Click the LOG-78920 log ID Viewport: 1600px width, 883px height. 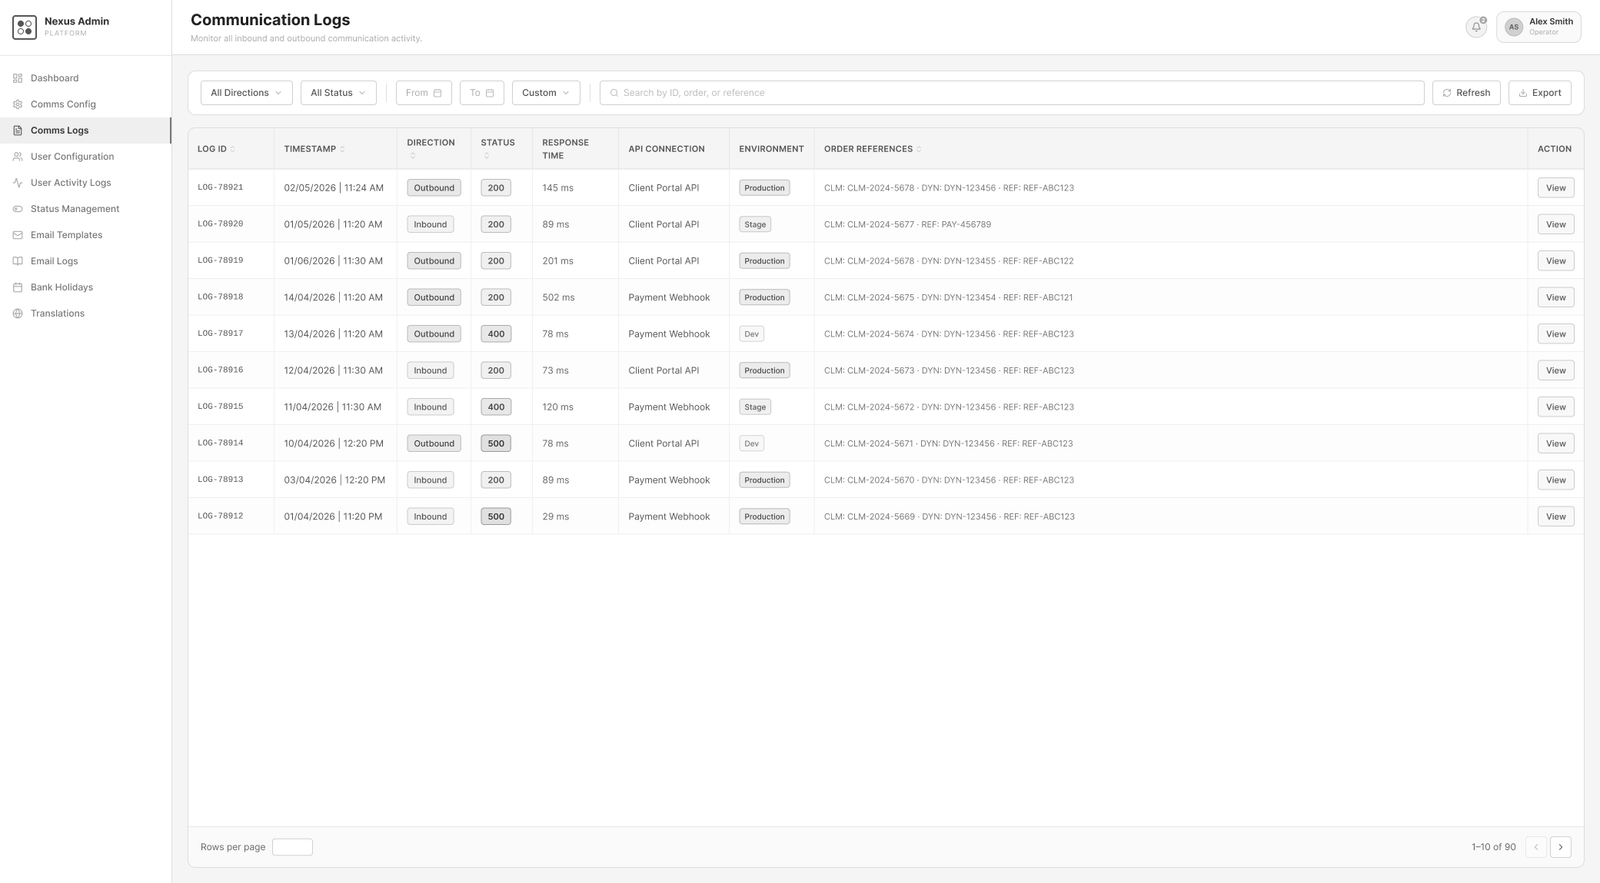(220, 224)
